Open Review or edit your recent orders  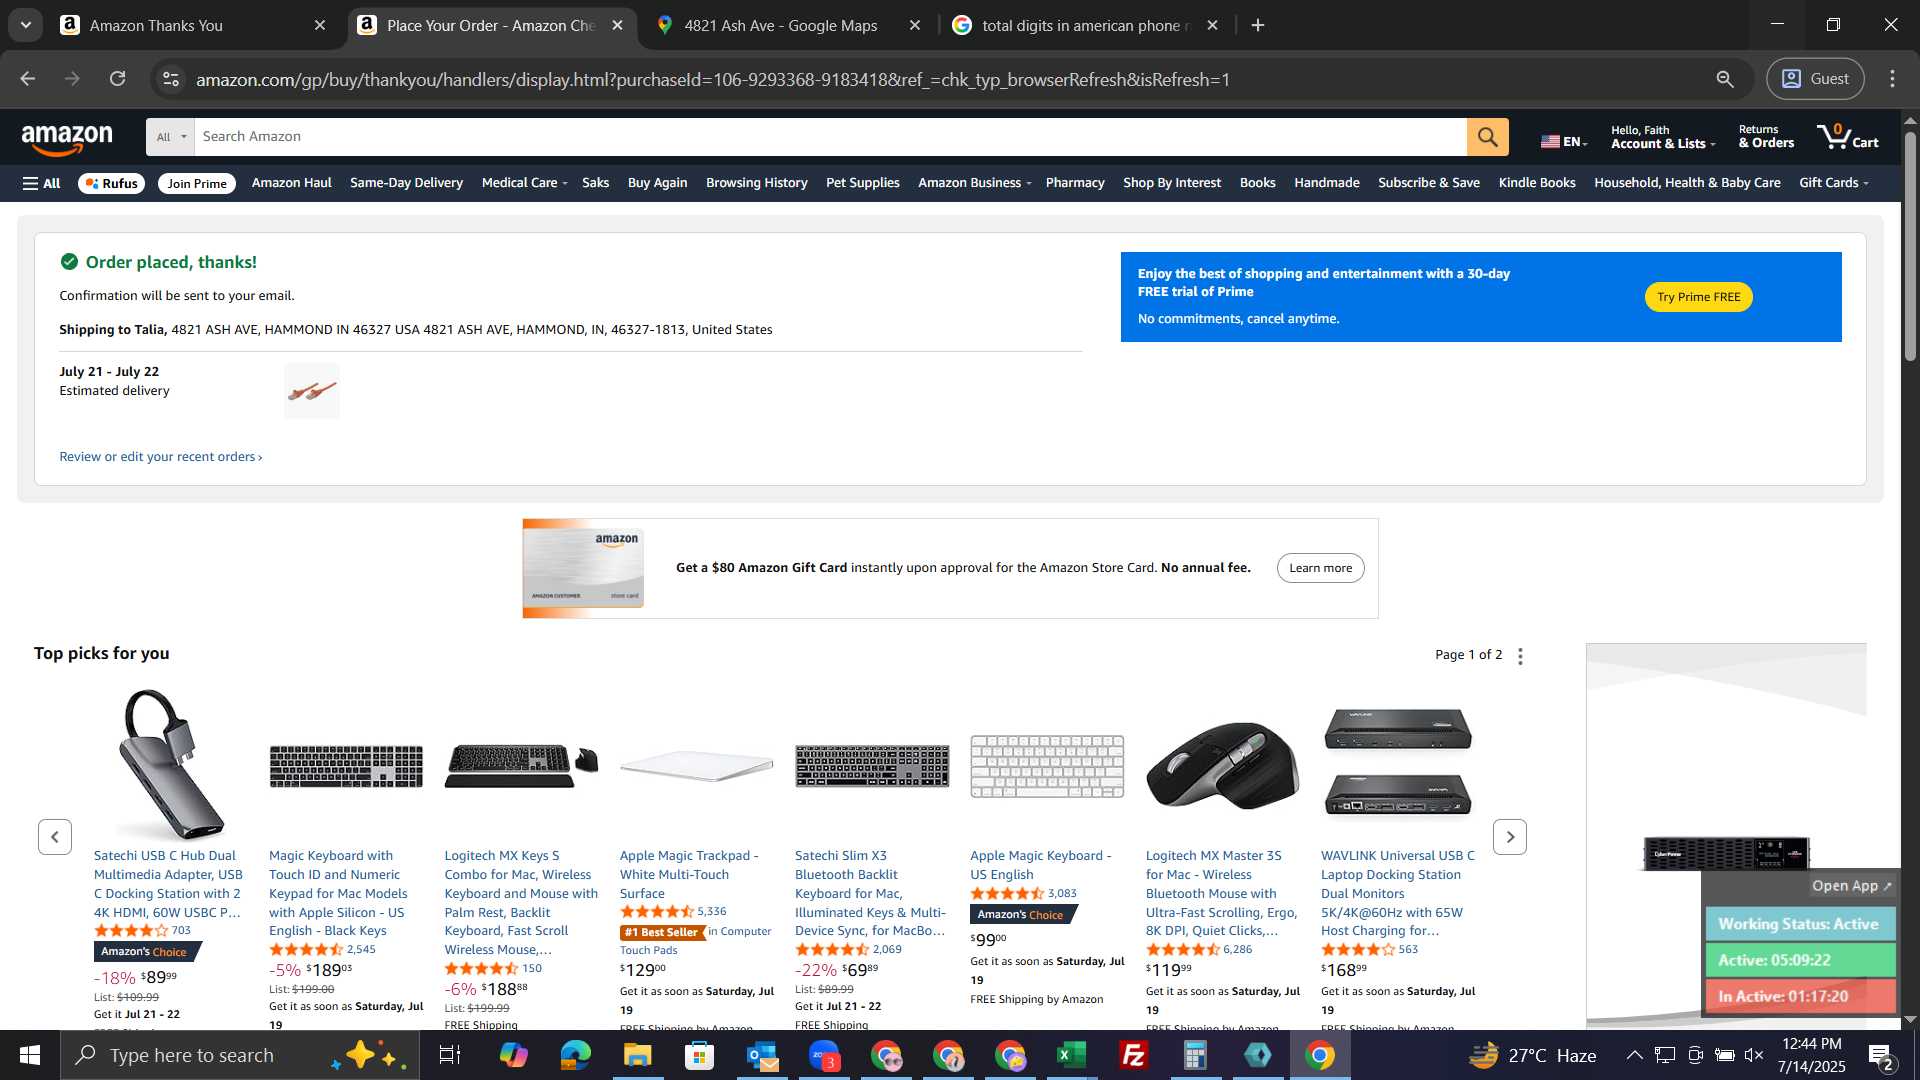pyautogui.click(x=160, y=457)
